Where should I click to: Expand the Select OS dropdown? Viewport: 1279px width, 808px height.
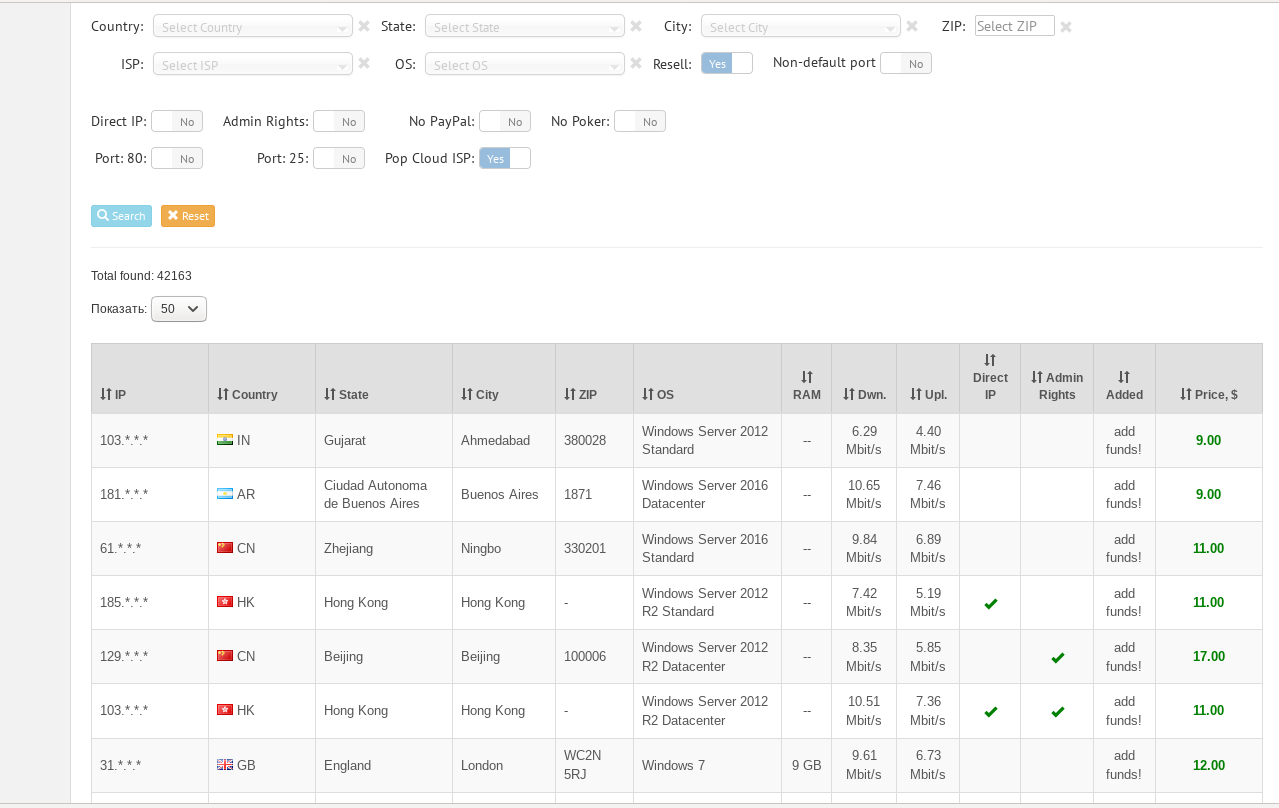coord(525,65)
